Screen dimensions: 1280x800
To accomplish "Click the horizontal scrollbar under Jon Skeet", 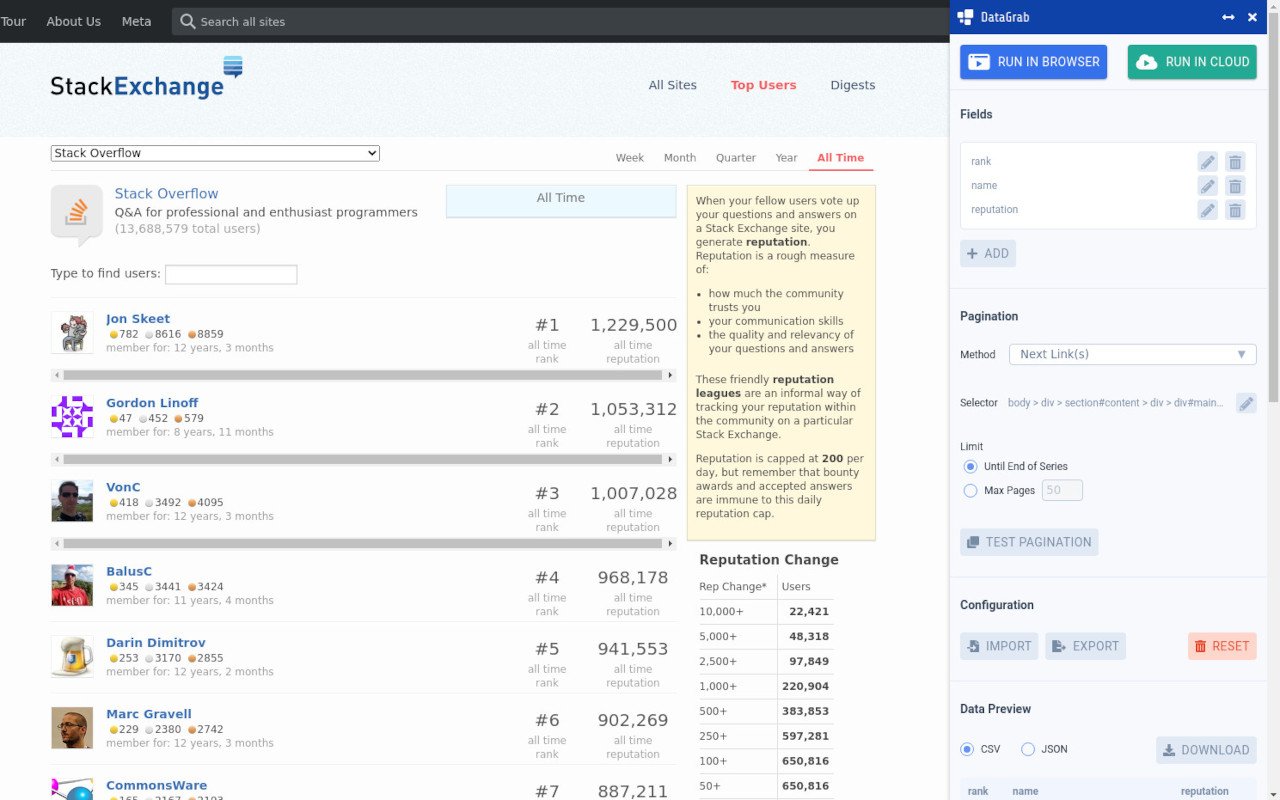I will click(x=363, y=375).
